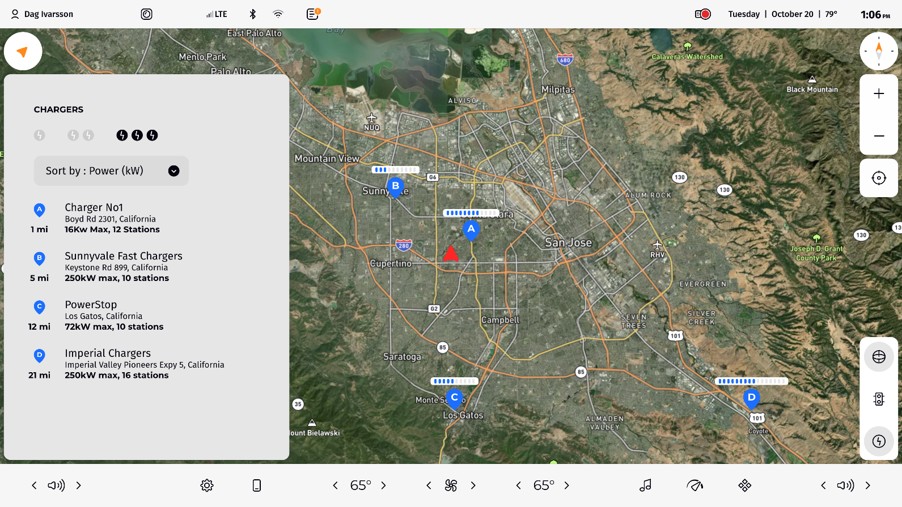Click the compass orientation control
This screenshot has height=507, width=902.
[878, 51]
